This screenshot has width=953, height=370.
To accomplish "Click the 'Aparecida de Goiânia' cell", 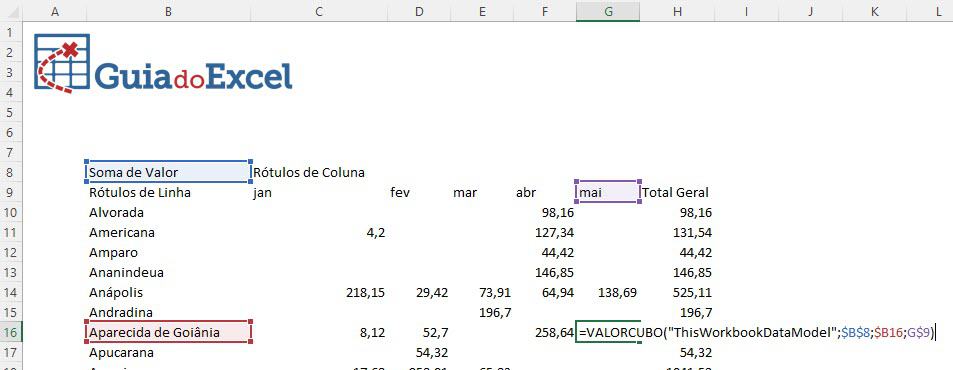I will tap(168, 332).
